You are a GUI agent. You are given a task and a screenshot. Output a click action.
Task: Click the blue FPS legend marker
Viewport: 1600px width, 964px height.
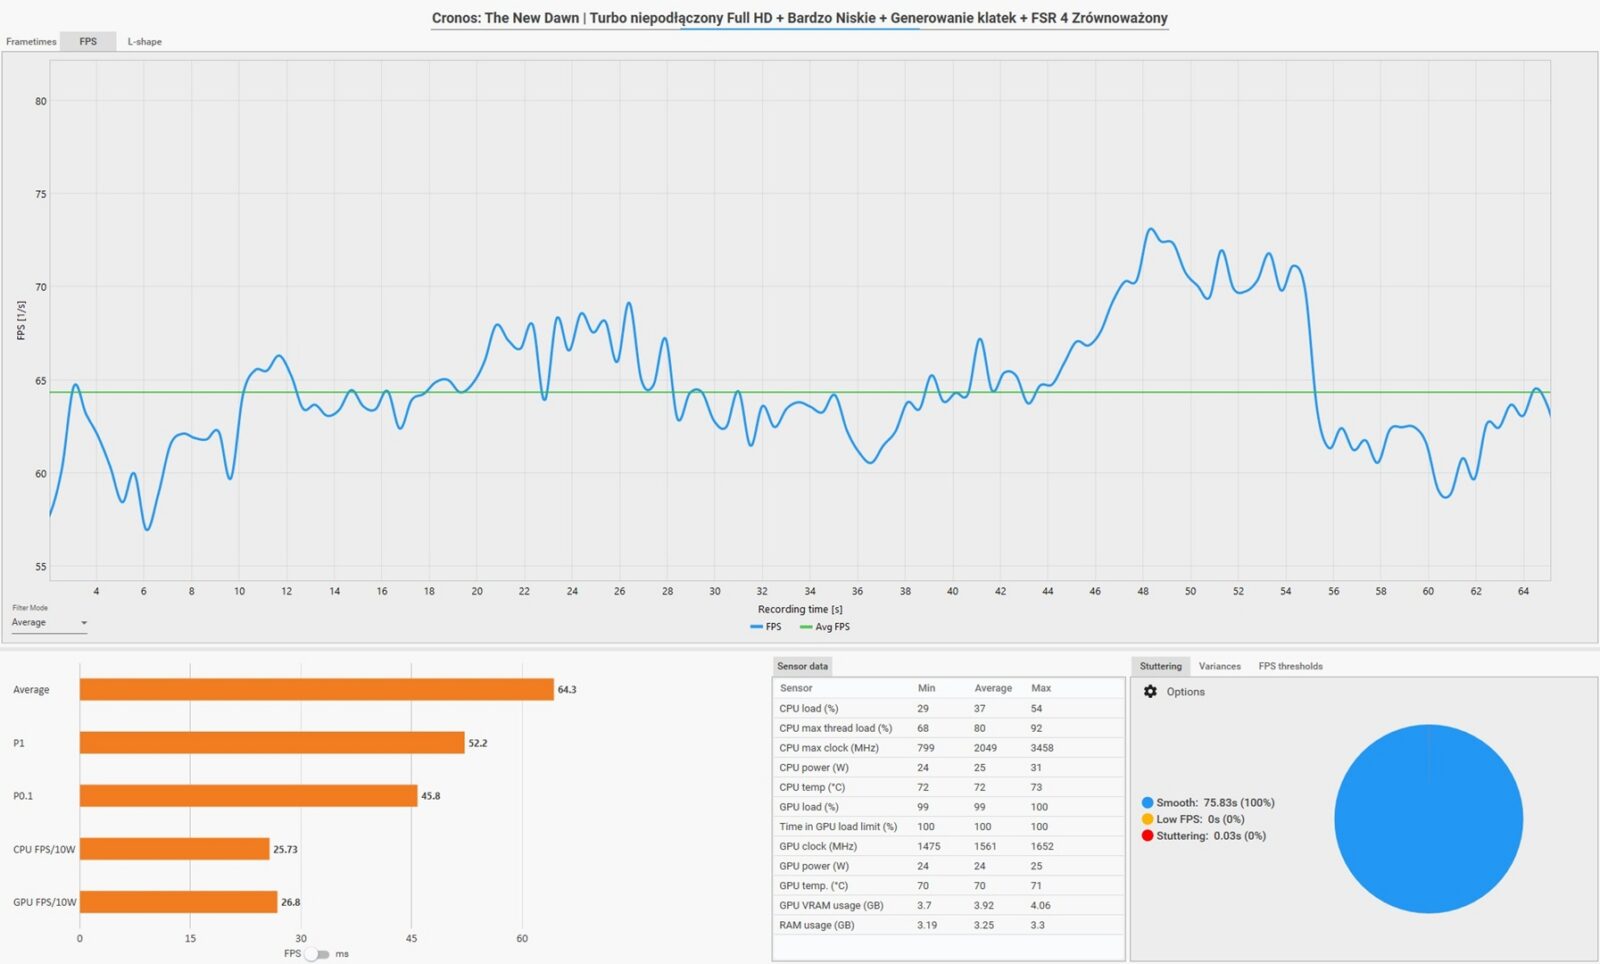coord(756,627)
